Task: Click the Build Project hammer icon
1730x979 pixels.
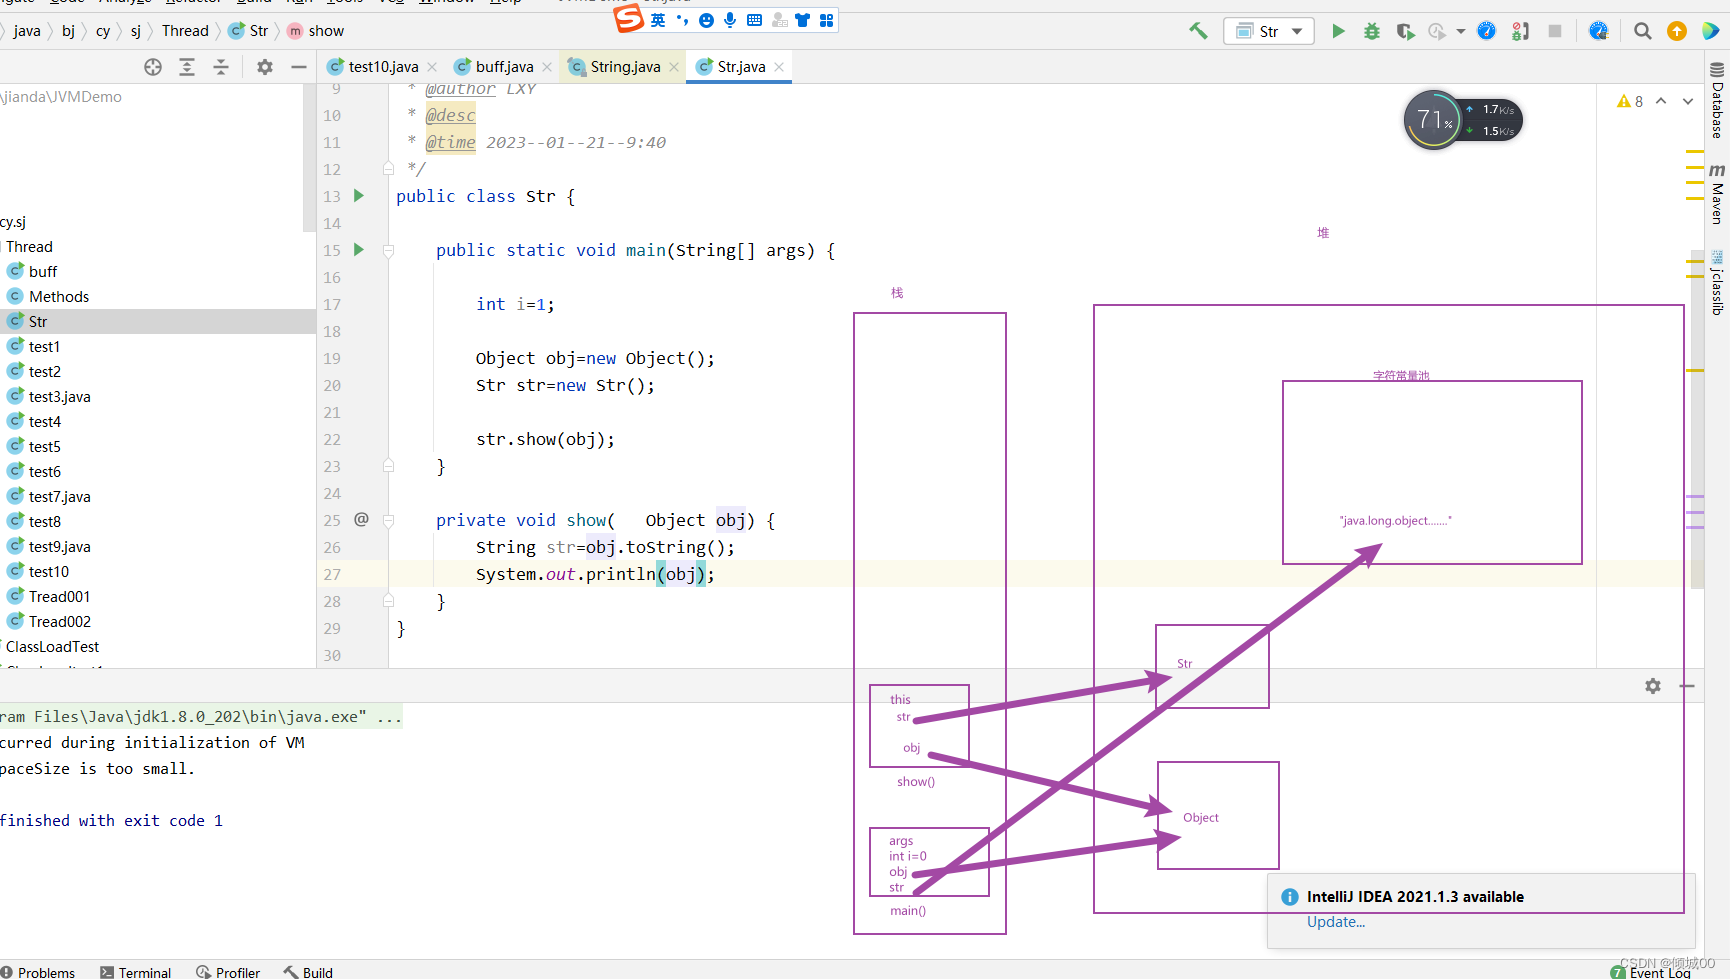Action: coord(1198,31)
